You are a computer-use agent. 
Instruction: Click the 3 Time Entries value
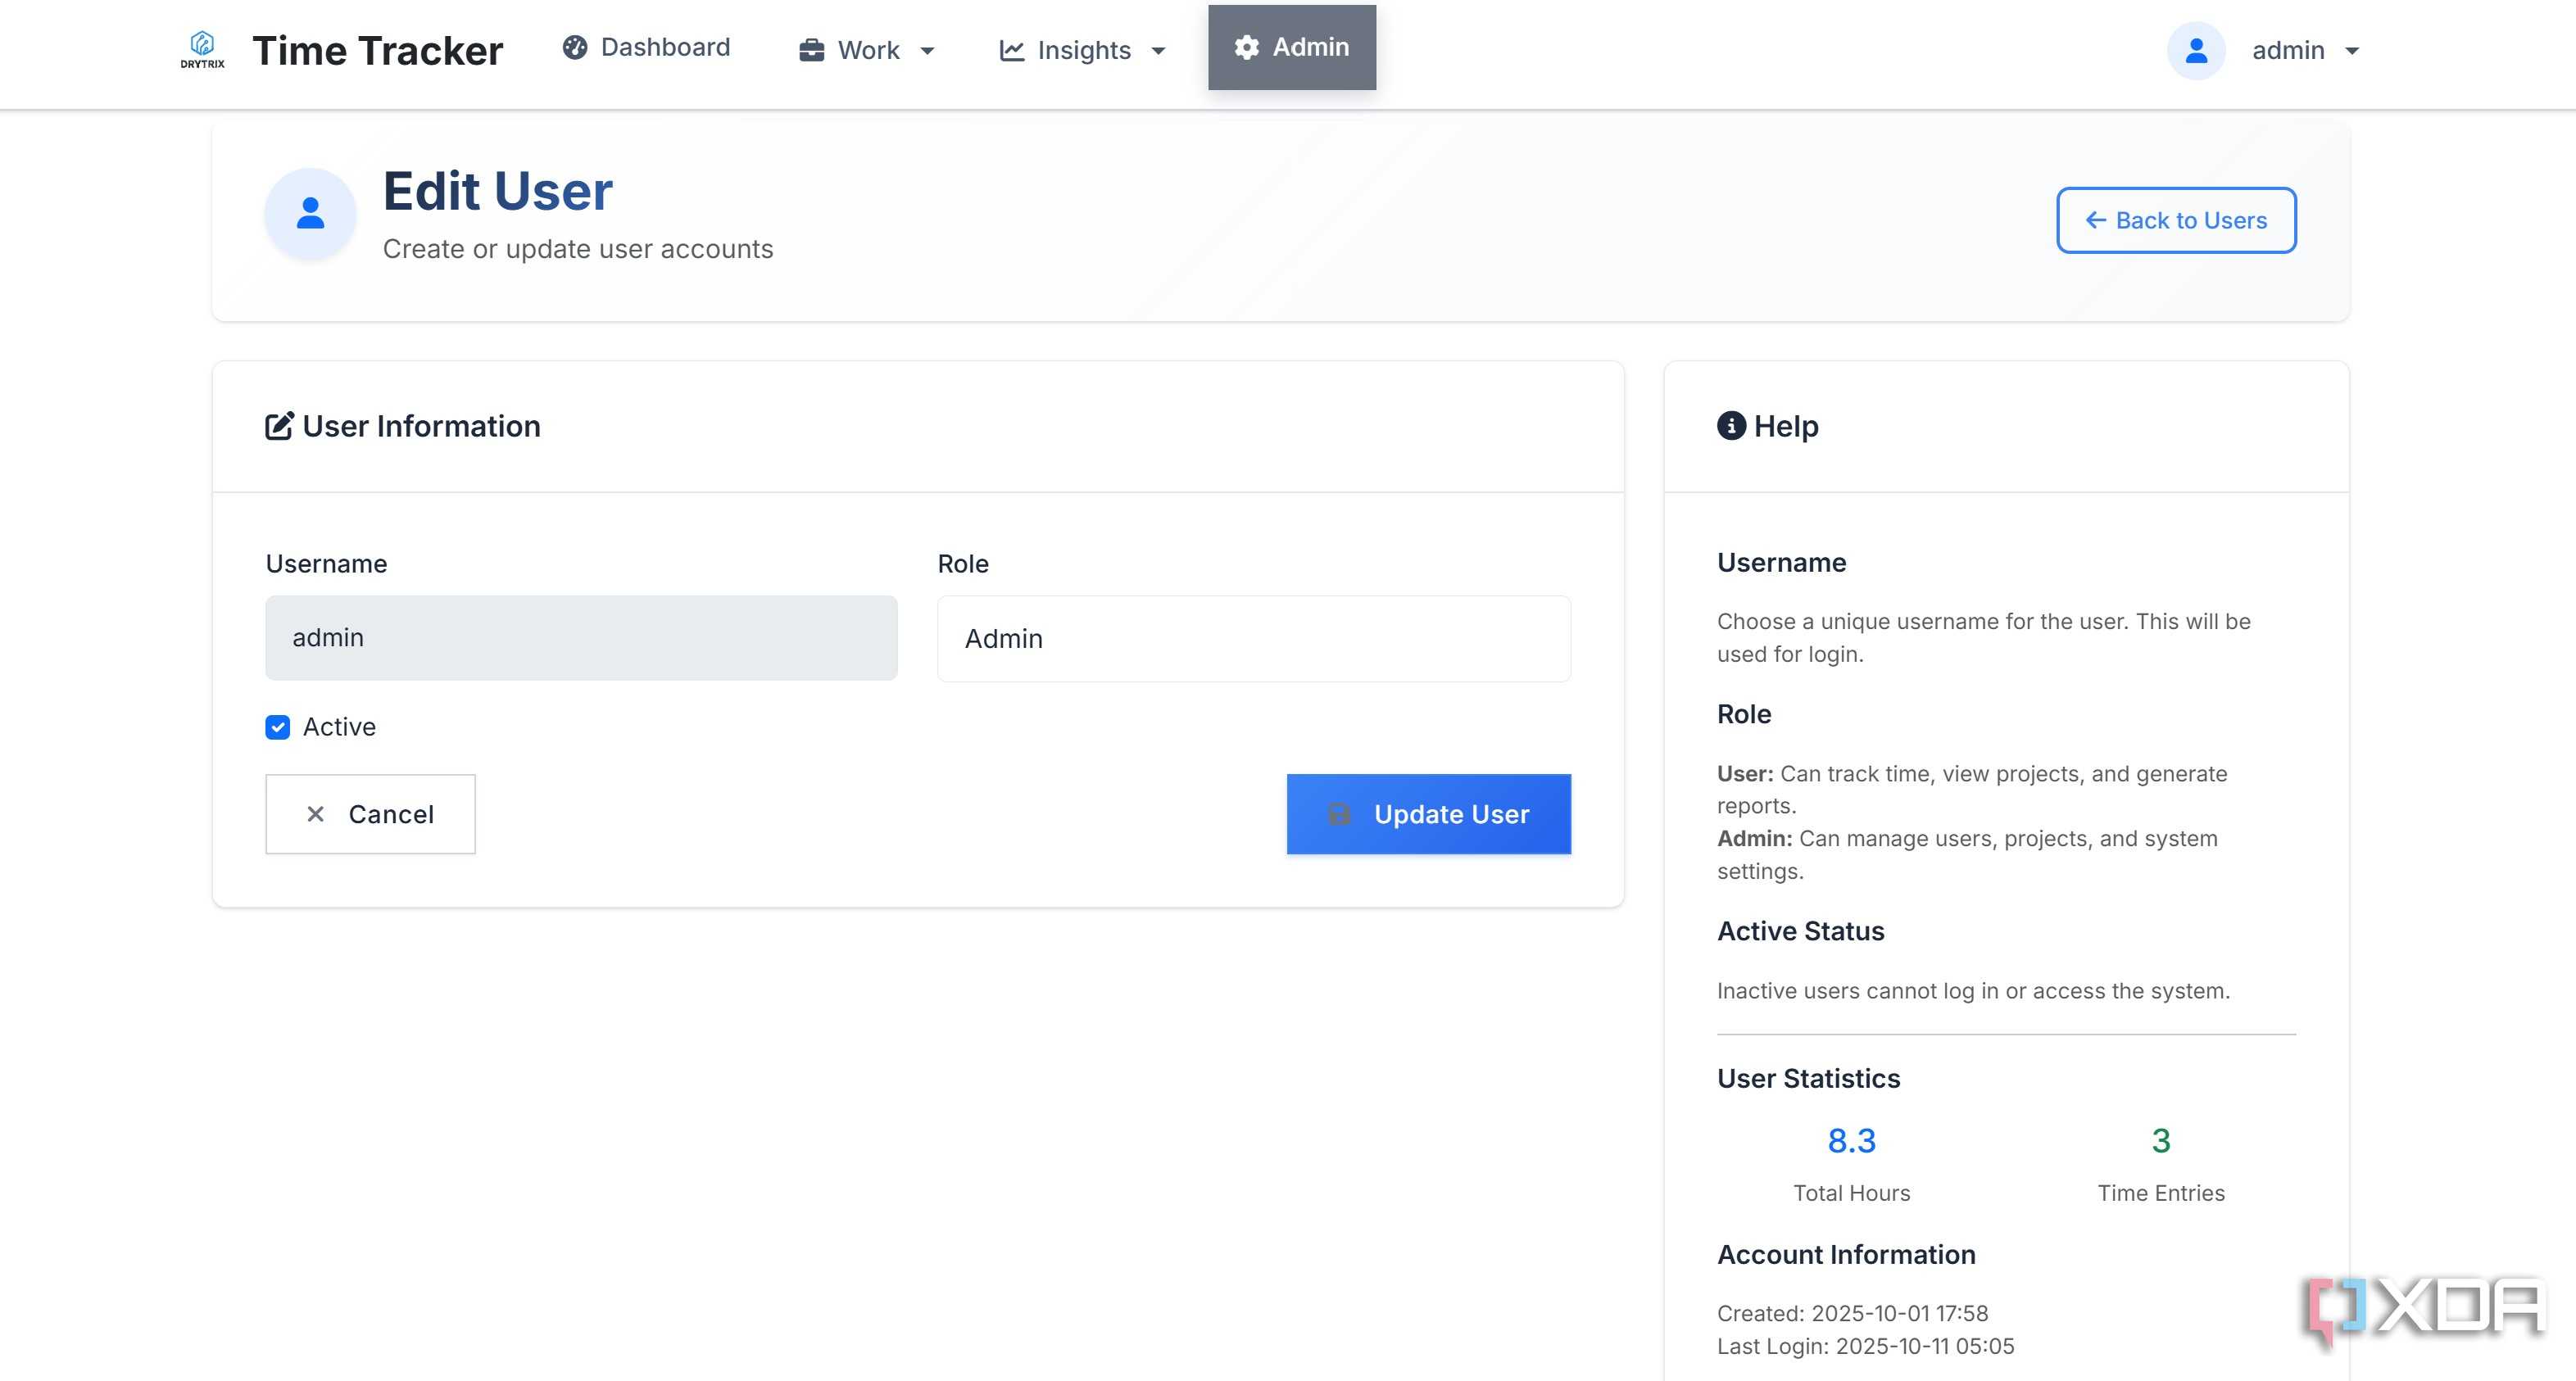click(x=2161, y=1141)
